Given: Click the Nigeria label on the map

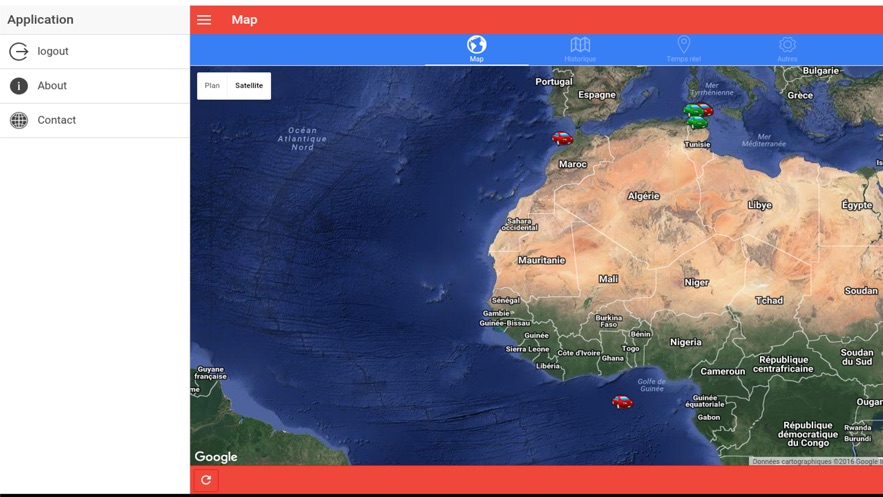Looking at the screenshot, I should [685, 342].
